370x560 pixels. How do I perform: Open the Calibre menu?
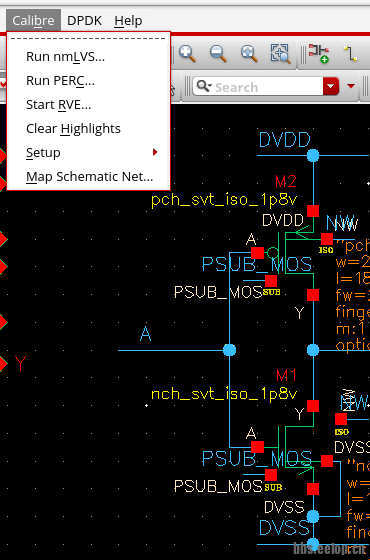pyautogui.click(x=33, y=21)
